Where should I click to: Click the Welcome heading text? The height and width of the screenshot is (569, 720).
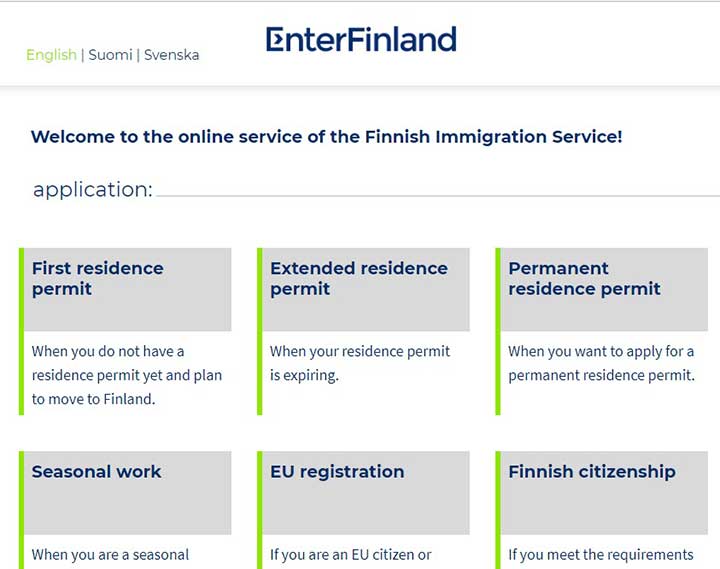(326, 137)
